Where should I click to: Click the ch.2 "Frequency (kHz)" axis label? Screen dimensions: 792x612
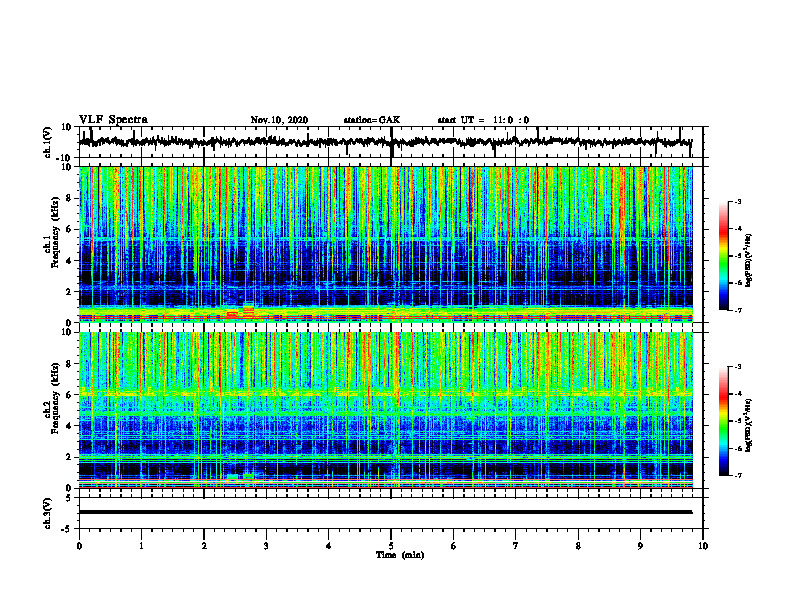coord(56,399)
